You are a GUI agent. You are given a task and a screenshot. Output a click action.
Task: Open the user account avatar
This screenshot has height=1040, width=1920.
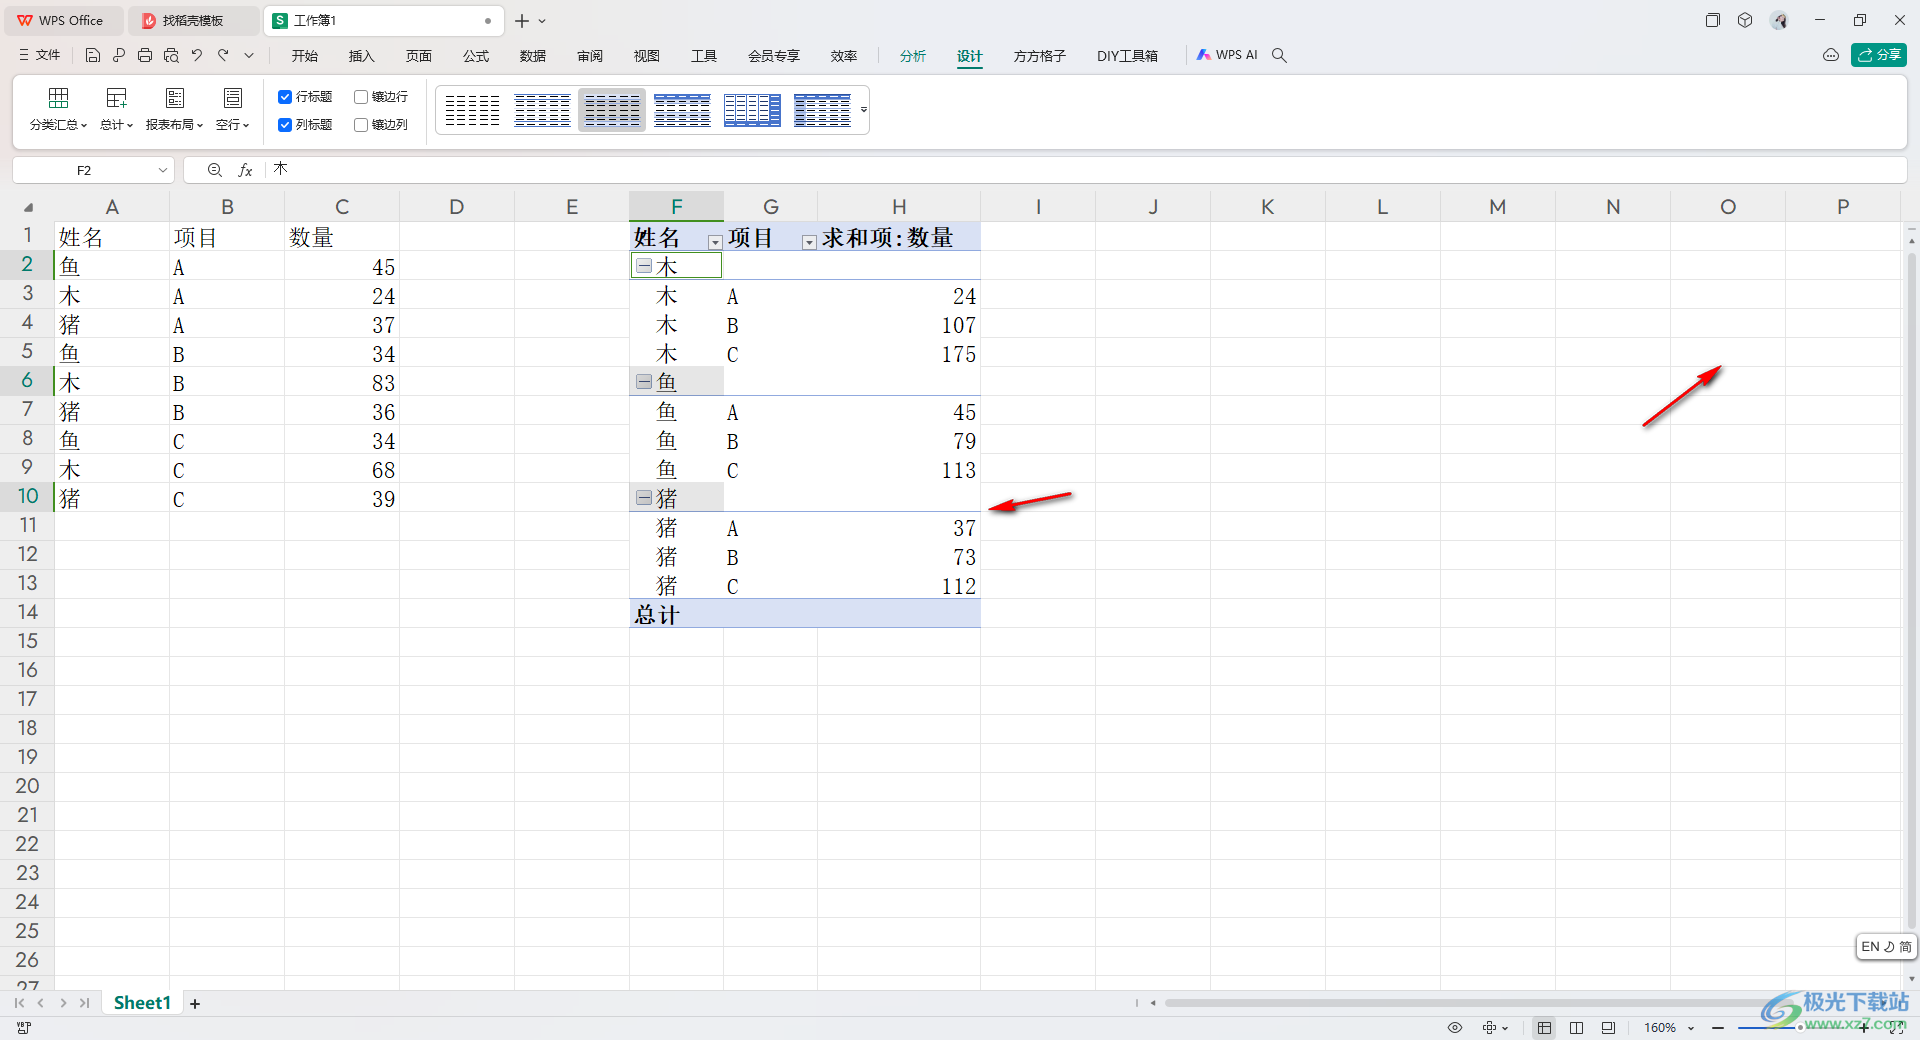(1779, 20)
